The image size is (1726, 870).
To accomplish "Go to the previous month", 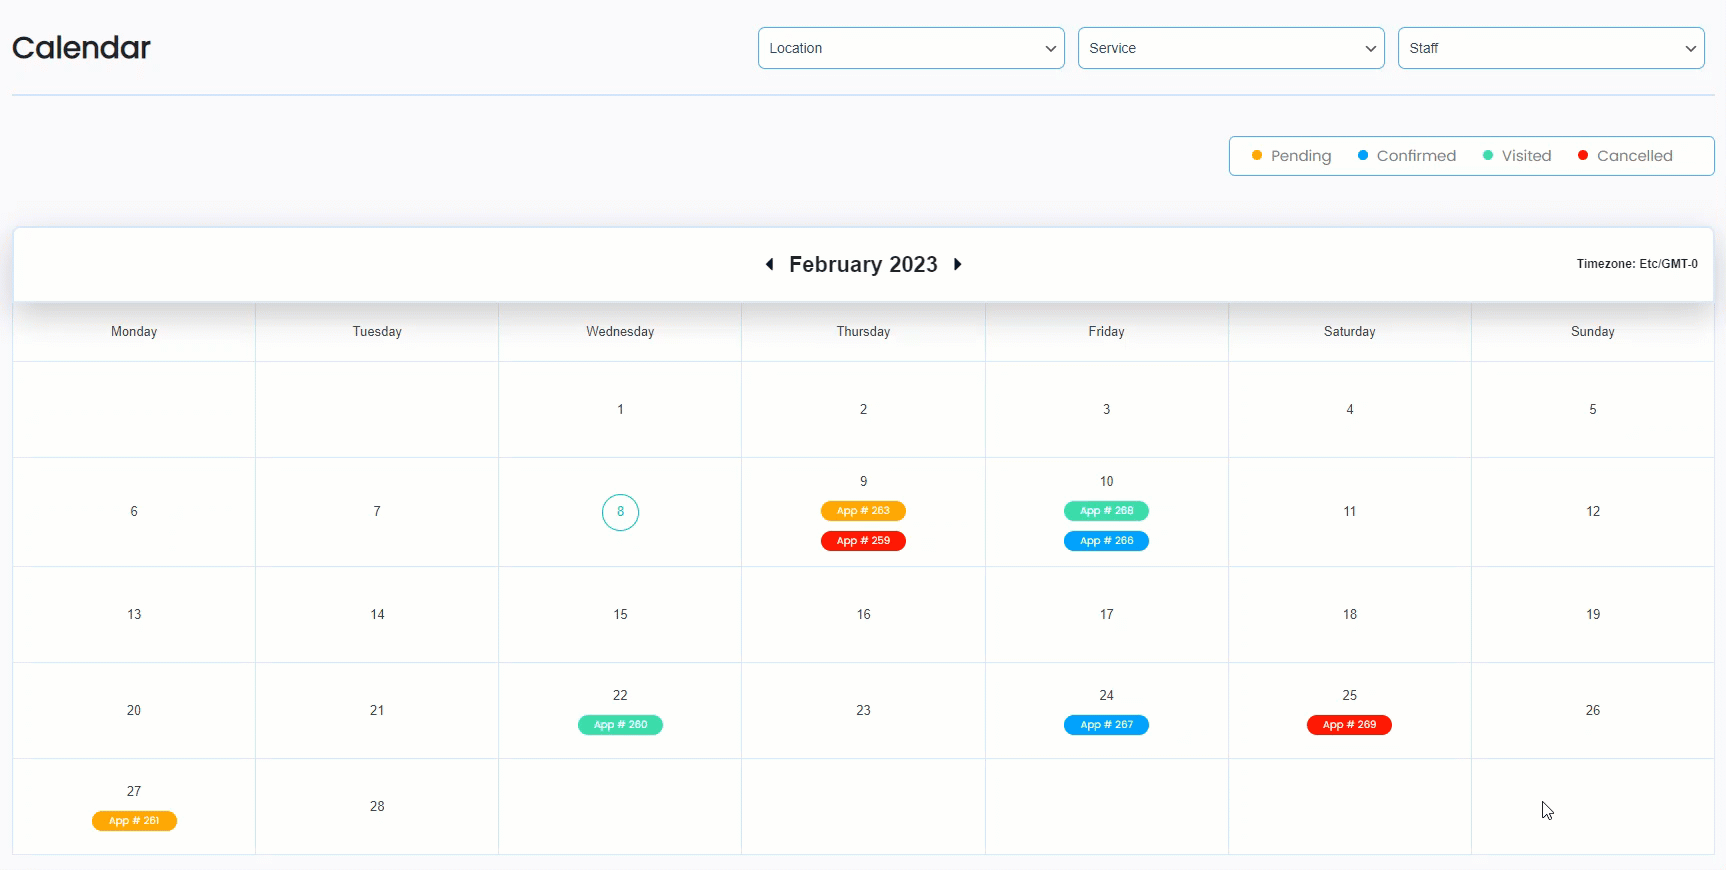I will pyautogui.click(x=769, y=264).
